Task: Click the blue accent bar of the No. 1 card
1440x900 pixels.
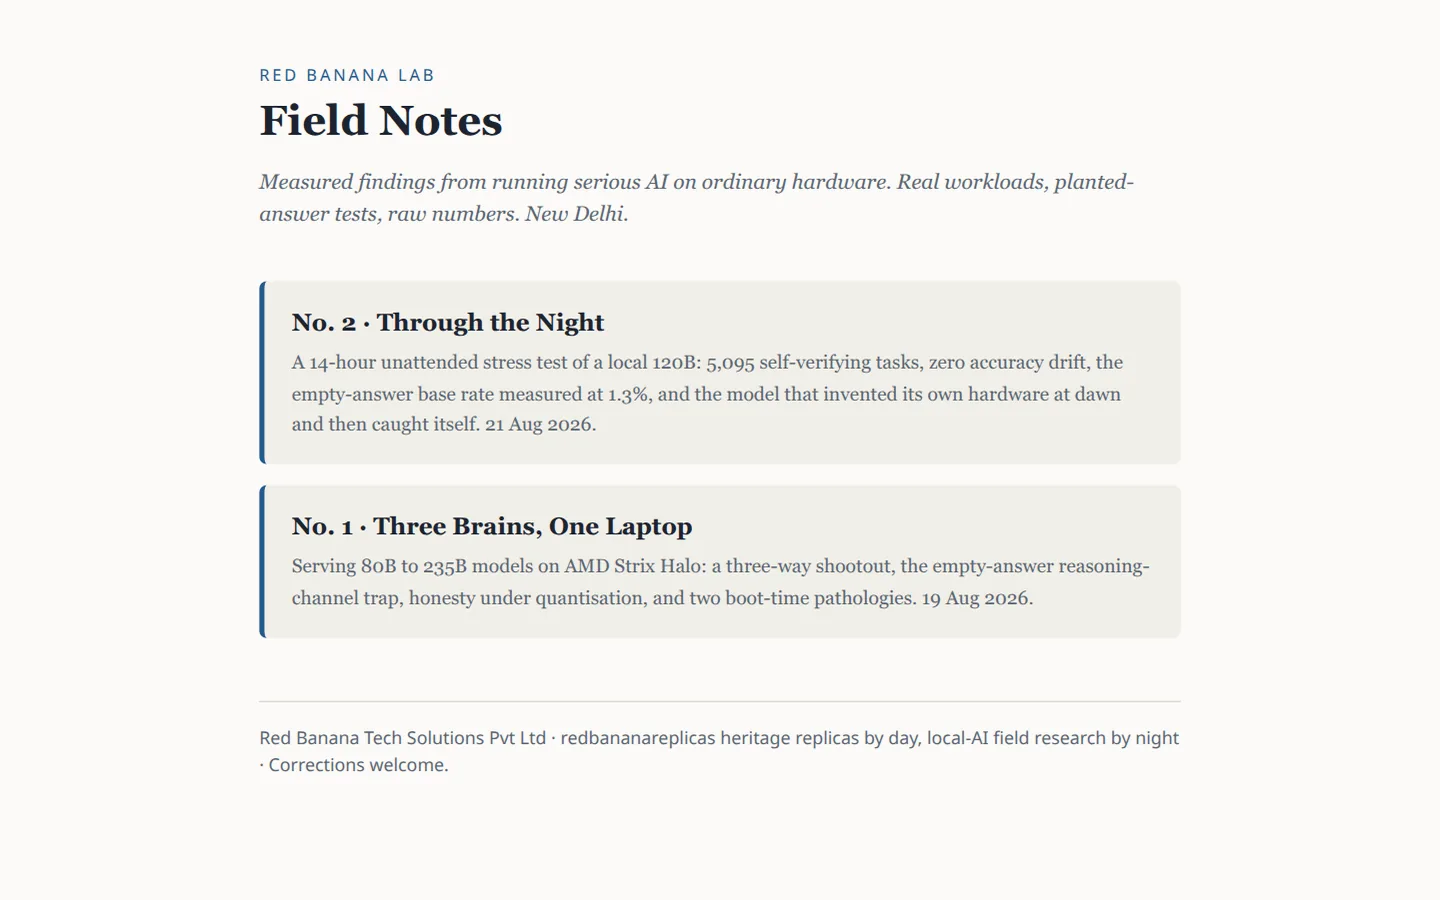Action: point(262,561)
